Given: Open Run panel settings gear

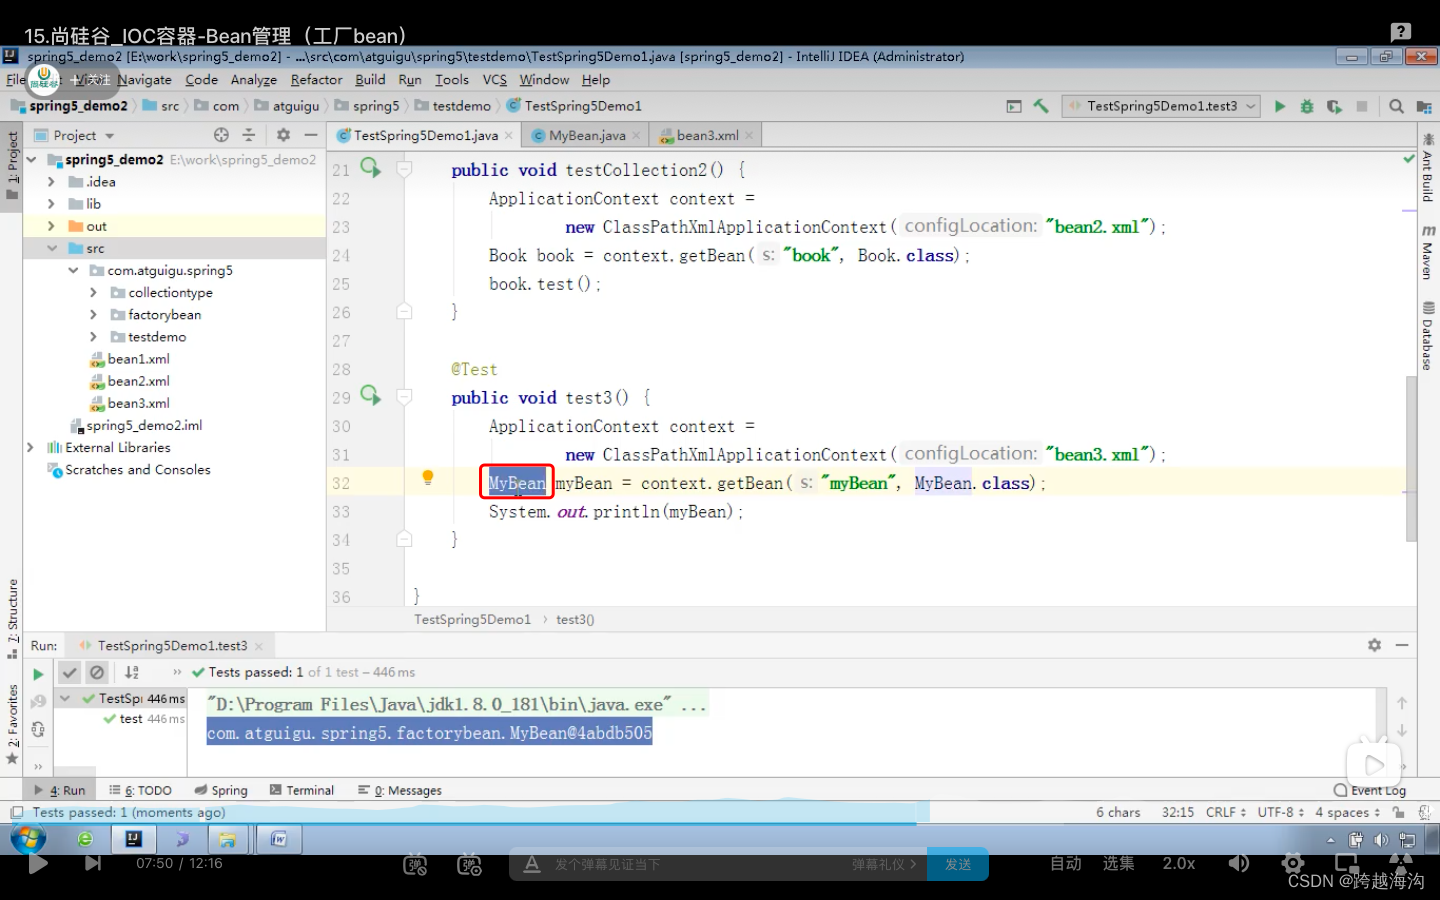Looking at the screenshot, I should pos(1374,646).
